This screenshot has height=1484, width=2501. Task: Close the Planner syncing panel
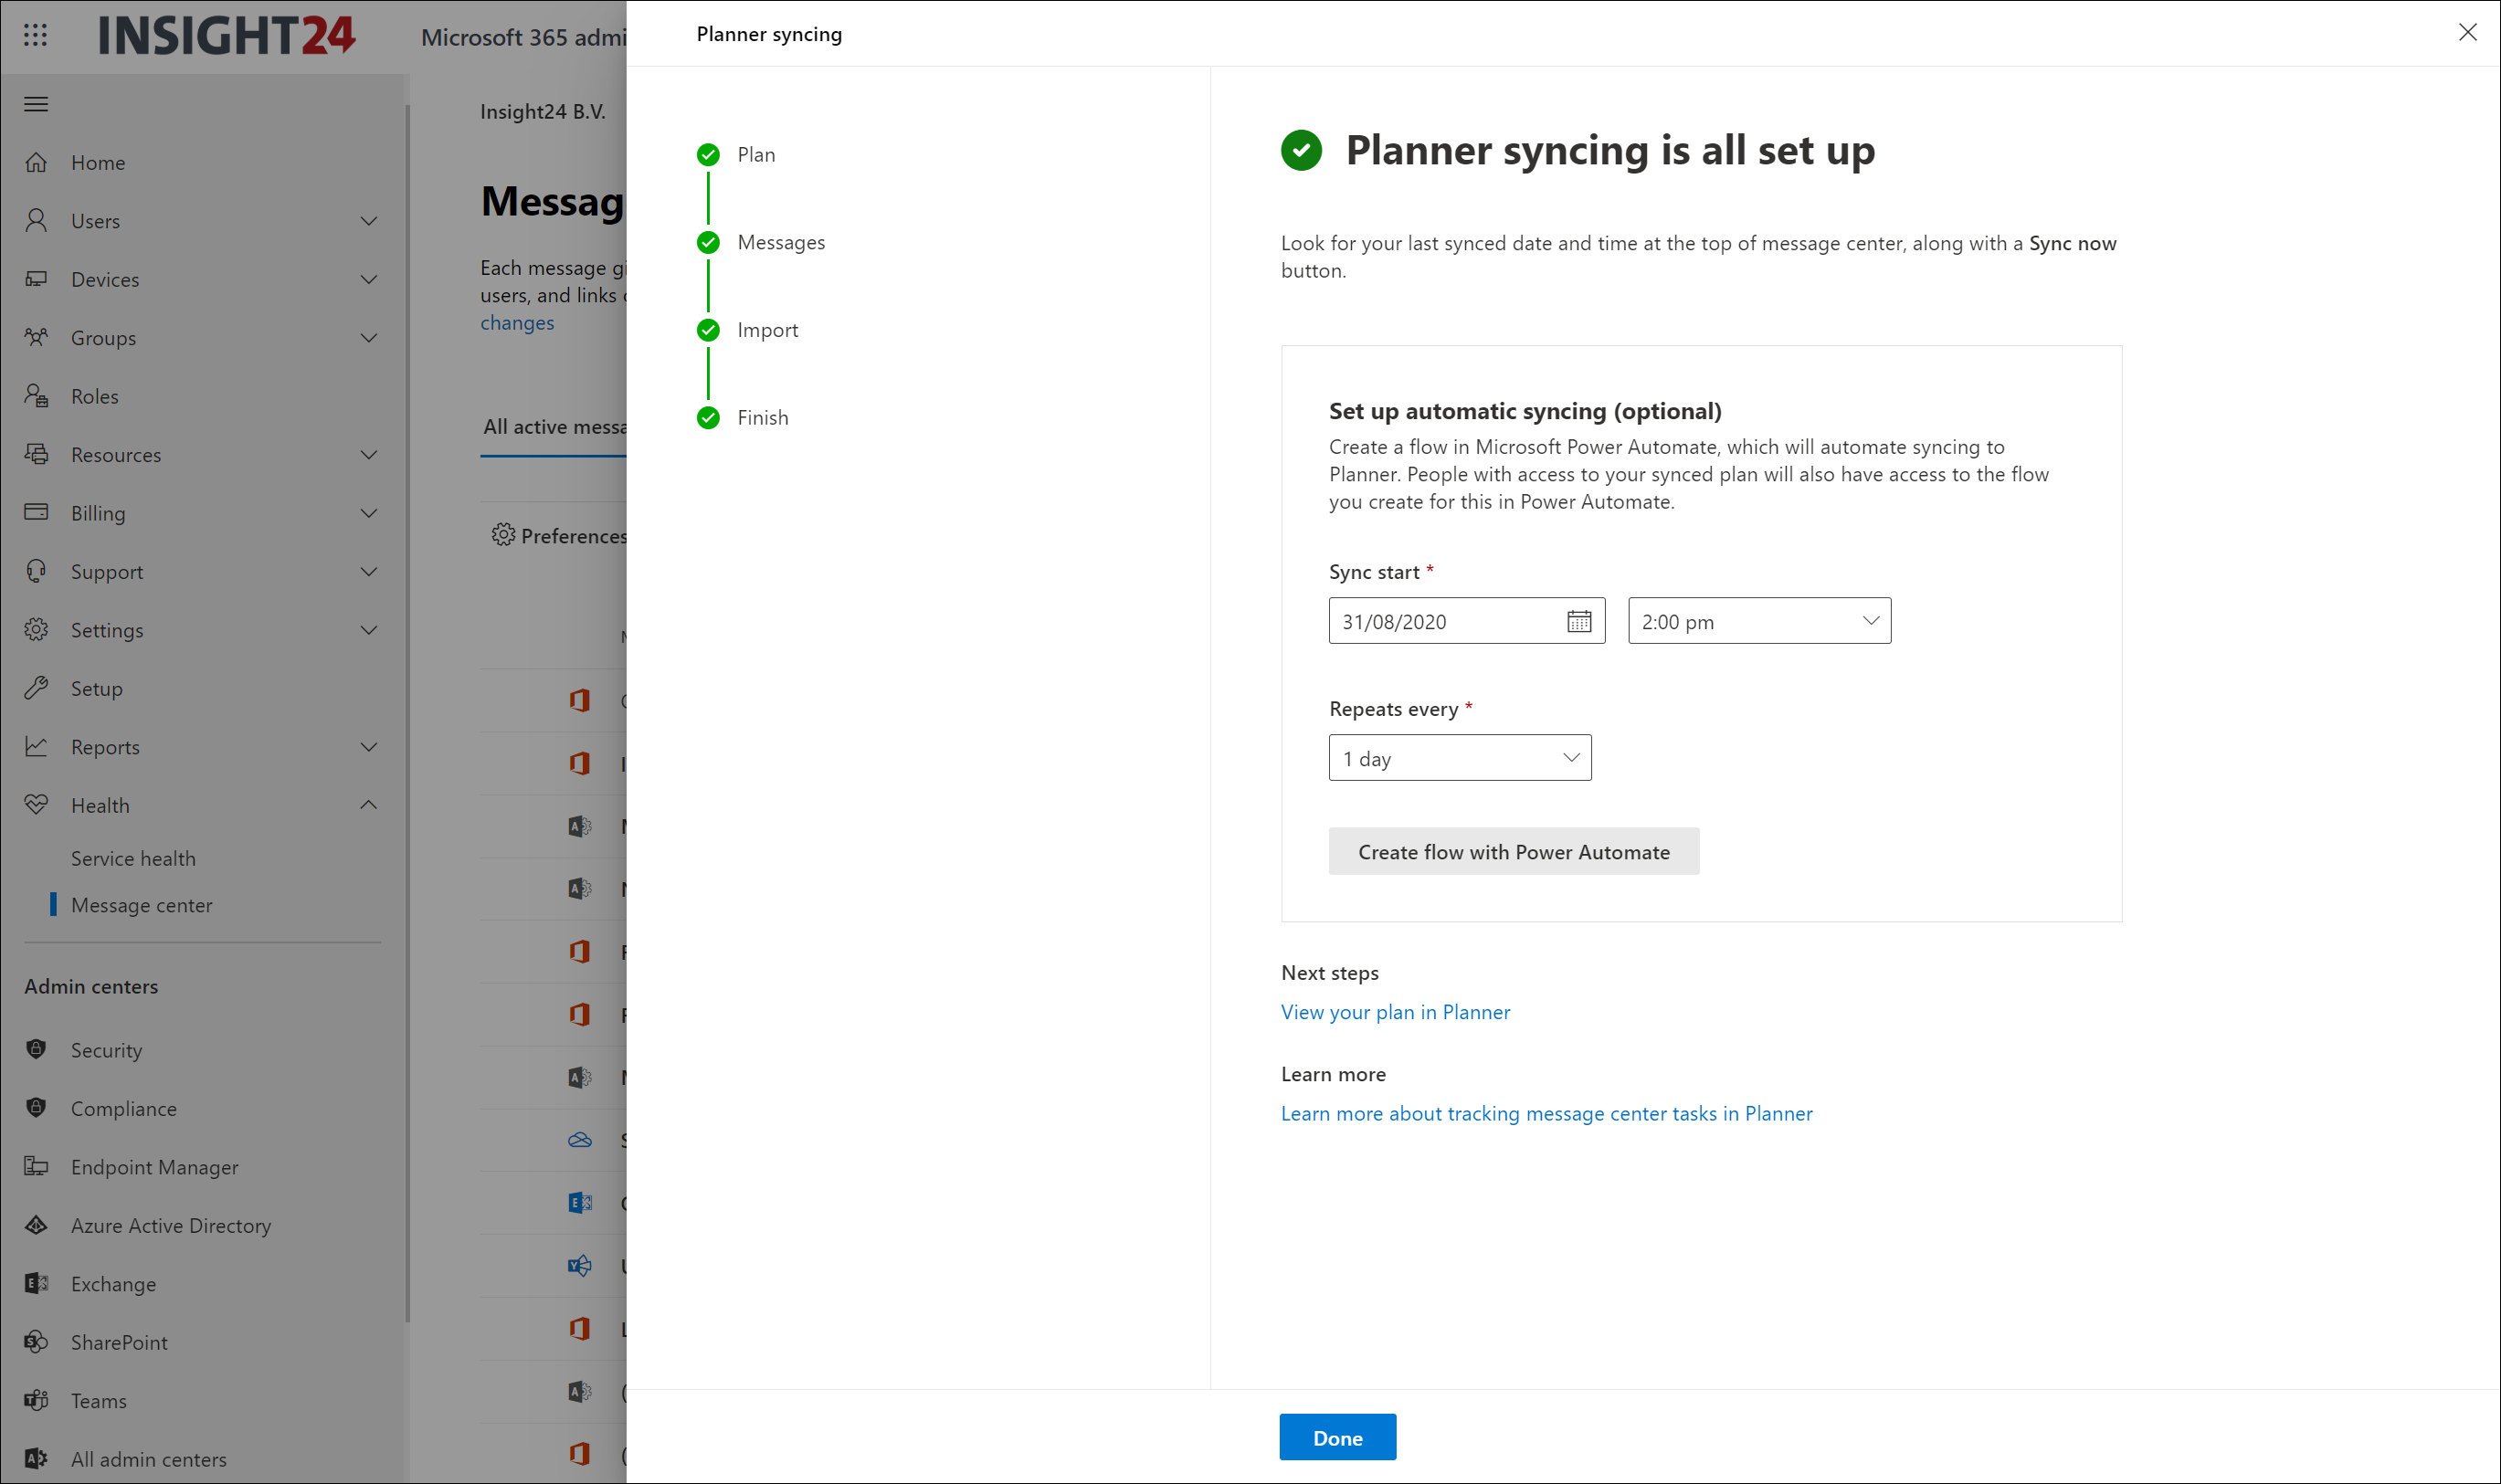2467,33
